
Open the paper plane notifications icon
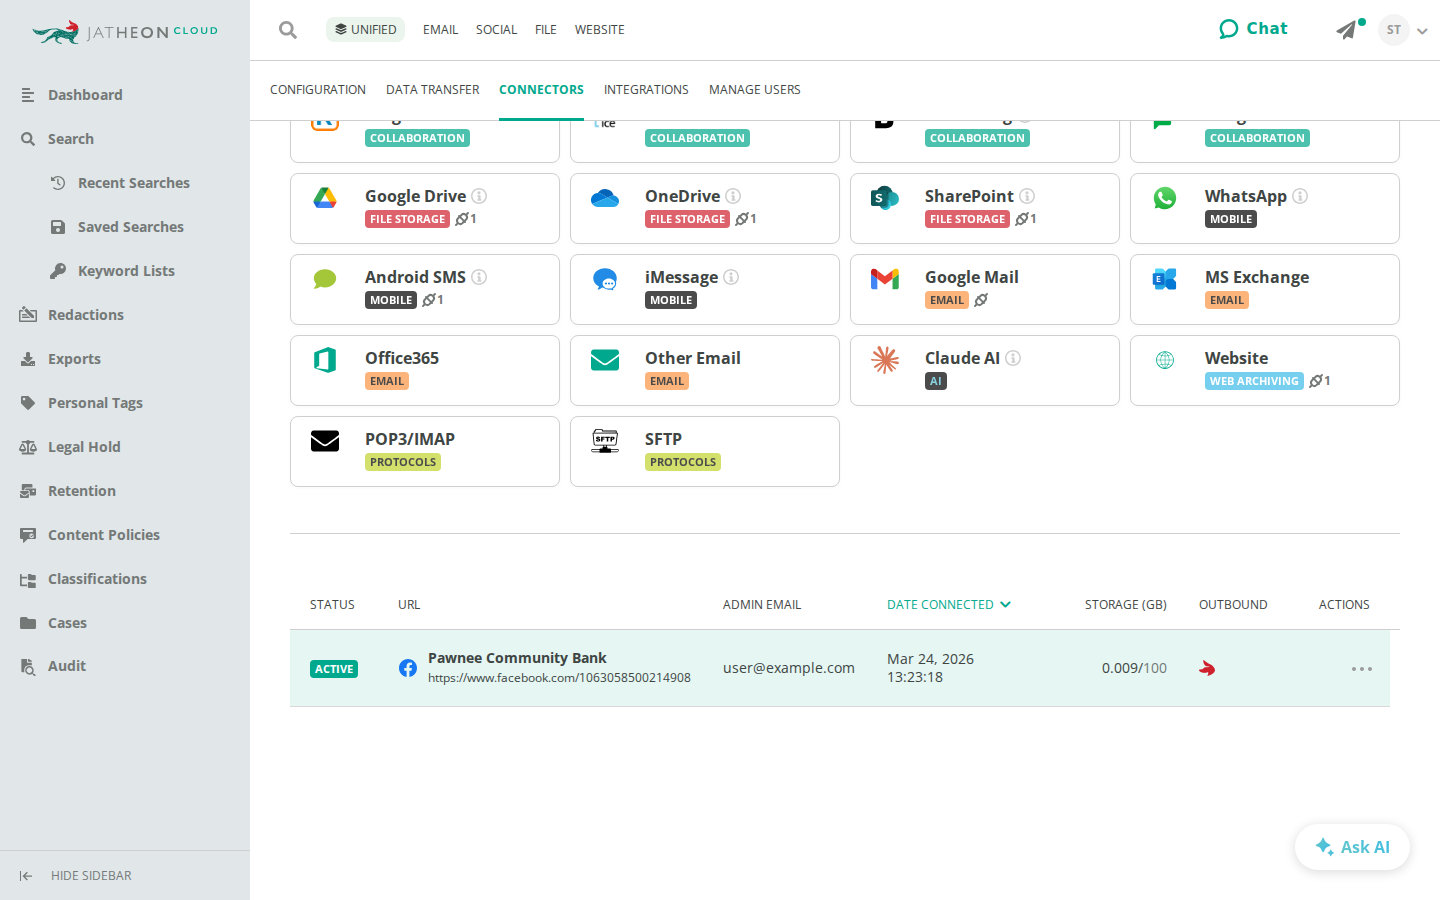point(1347,30)
